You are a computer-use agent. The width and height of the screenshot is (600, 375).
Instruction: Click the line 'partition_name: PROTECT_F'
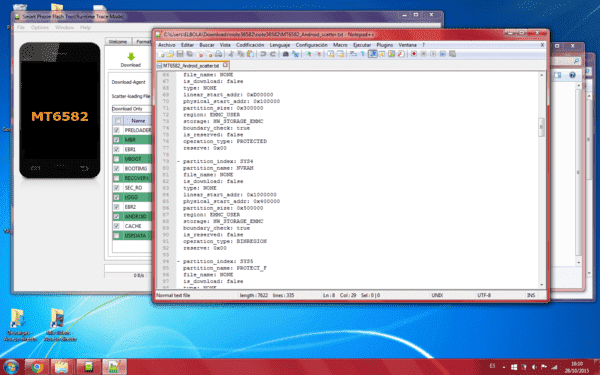point(225,268)
